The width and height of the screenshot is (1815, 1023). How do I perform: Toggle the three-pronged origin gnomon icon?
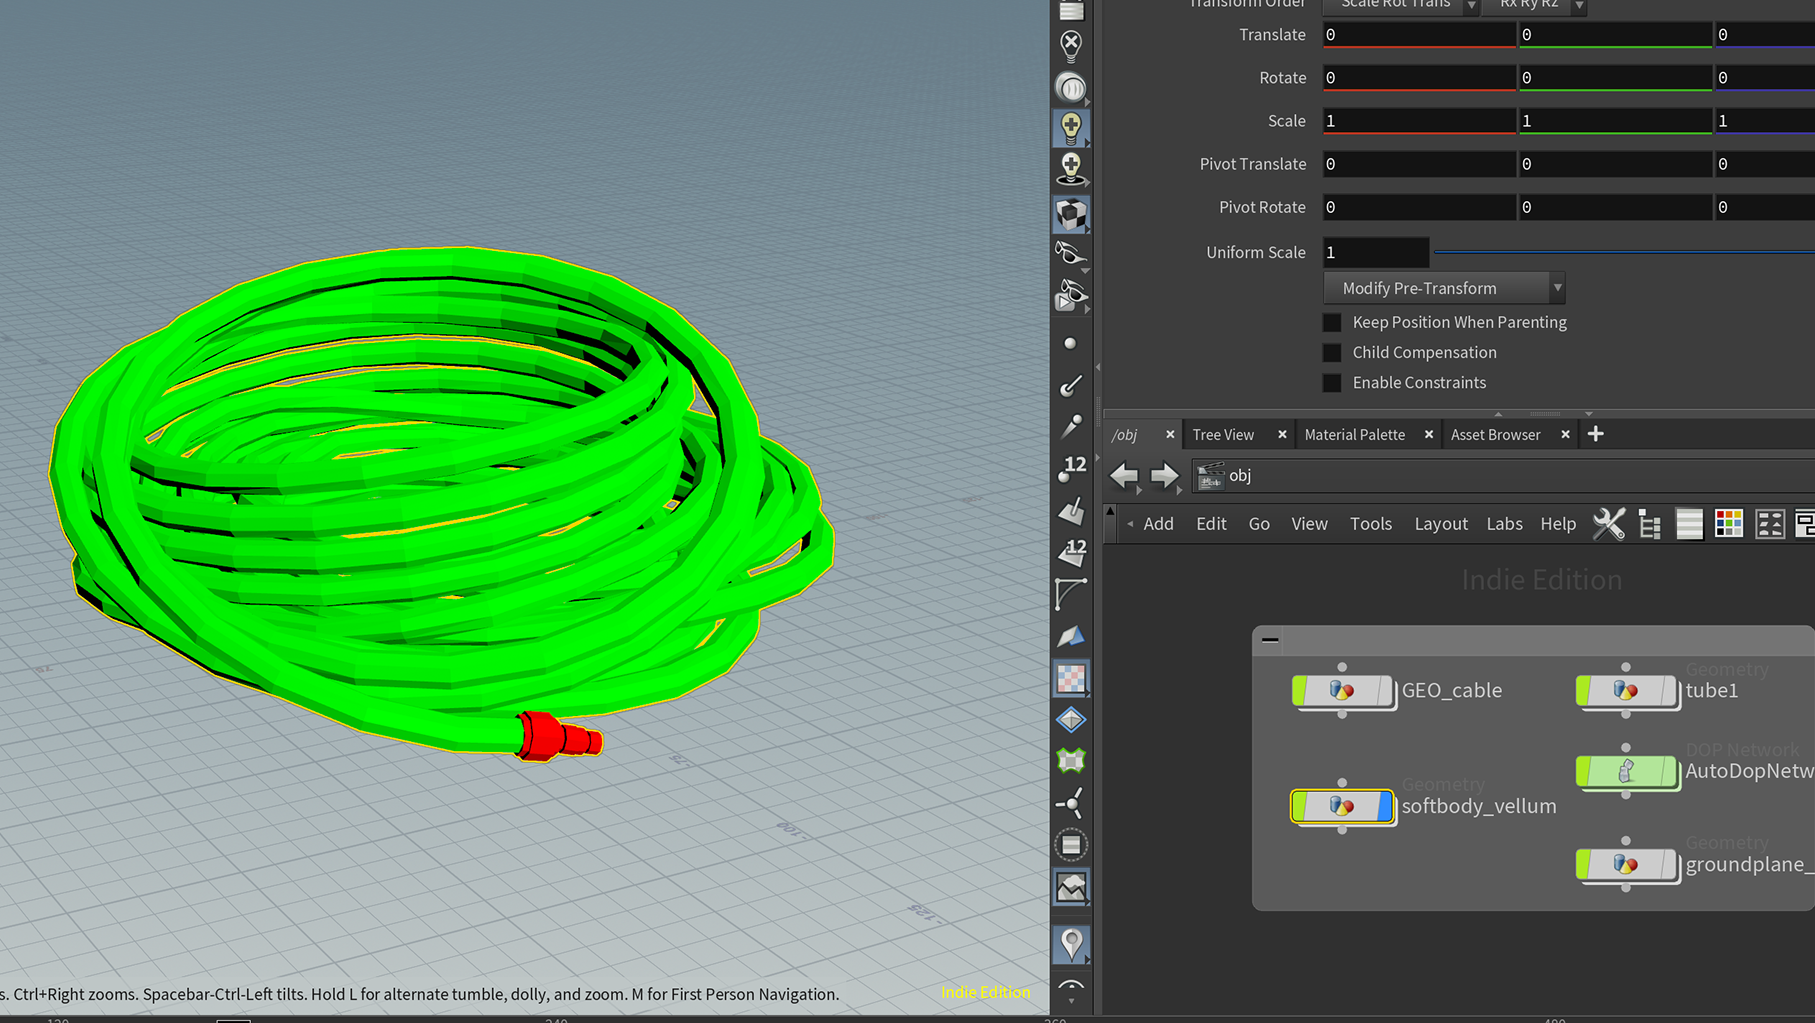point(1071,803)
